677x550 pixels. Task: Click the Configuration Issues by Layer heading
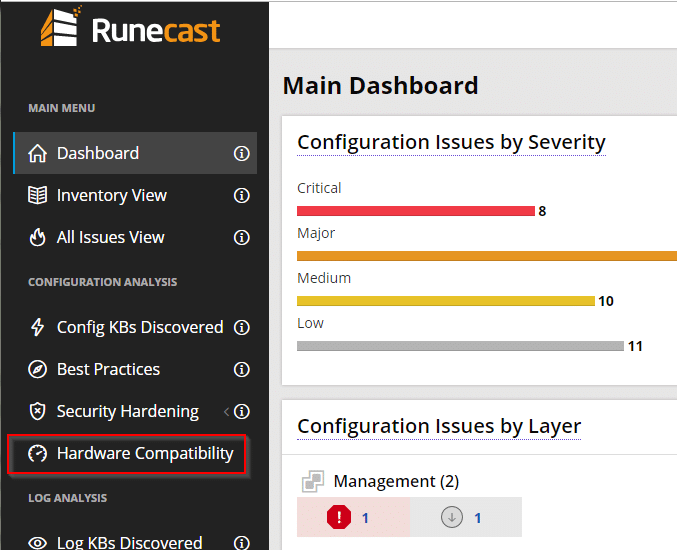coord(439,427)
